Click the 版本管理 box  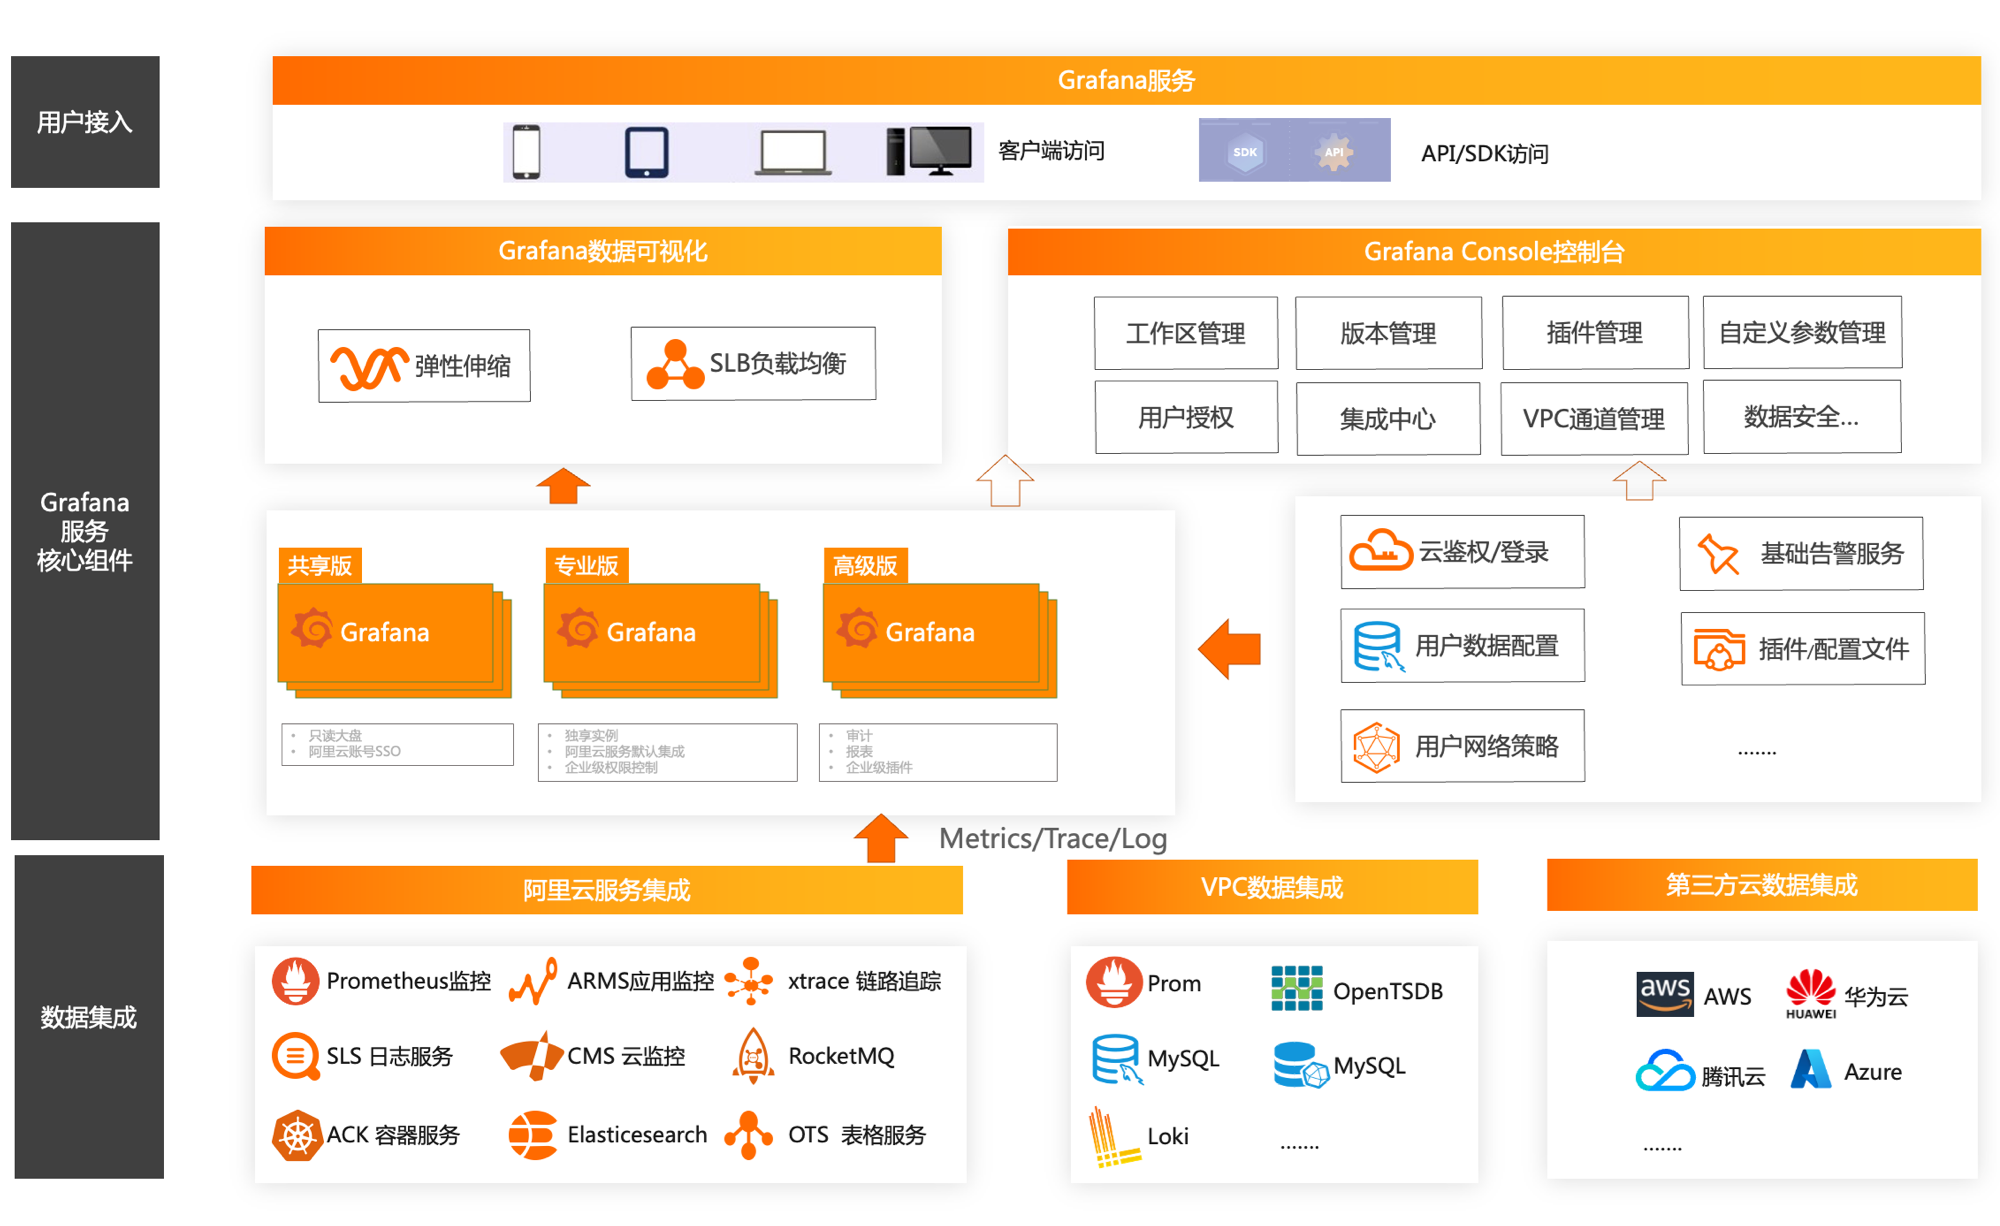point(1388,333)
